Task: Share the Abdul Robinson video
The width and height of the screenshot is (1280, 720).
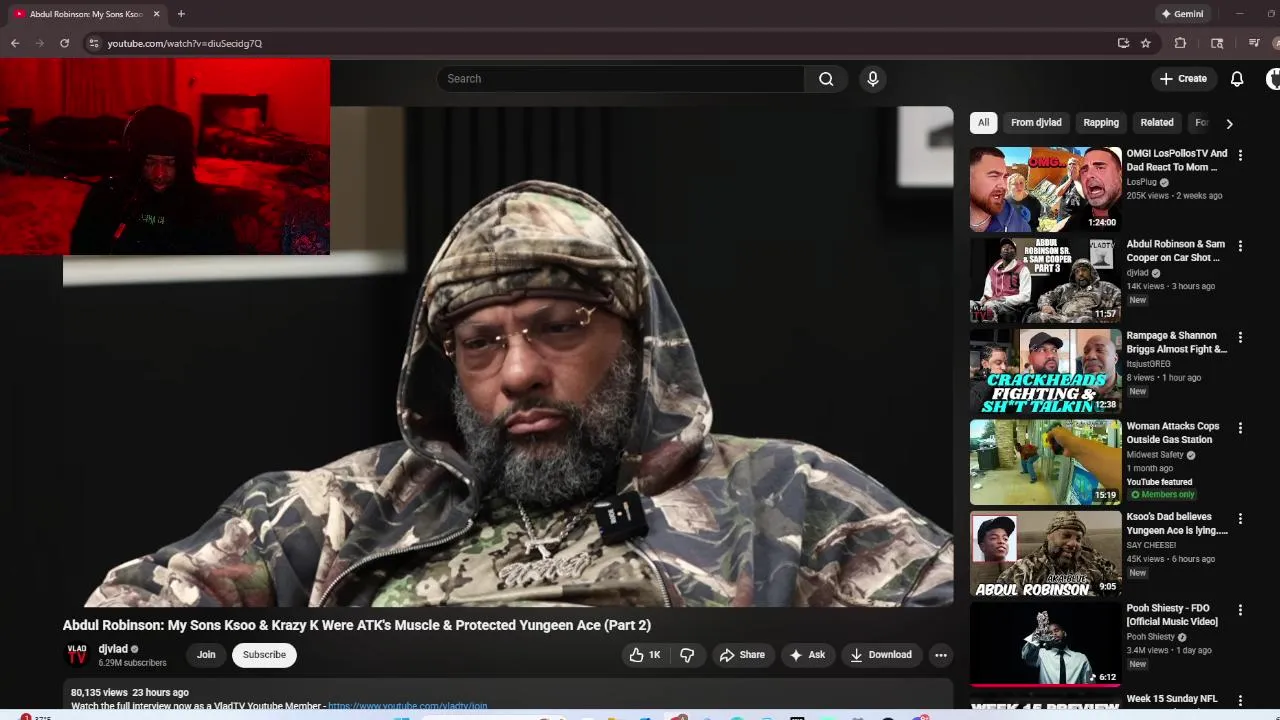Action: coord(742,655)
